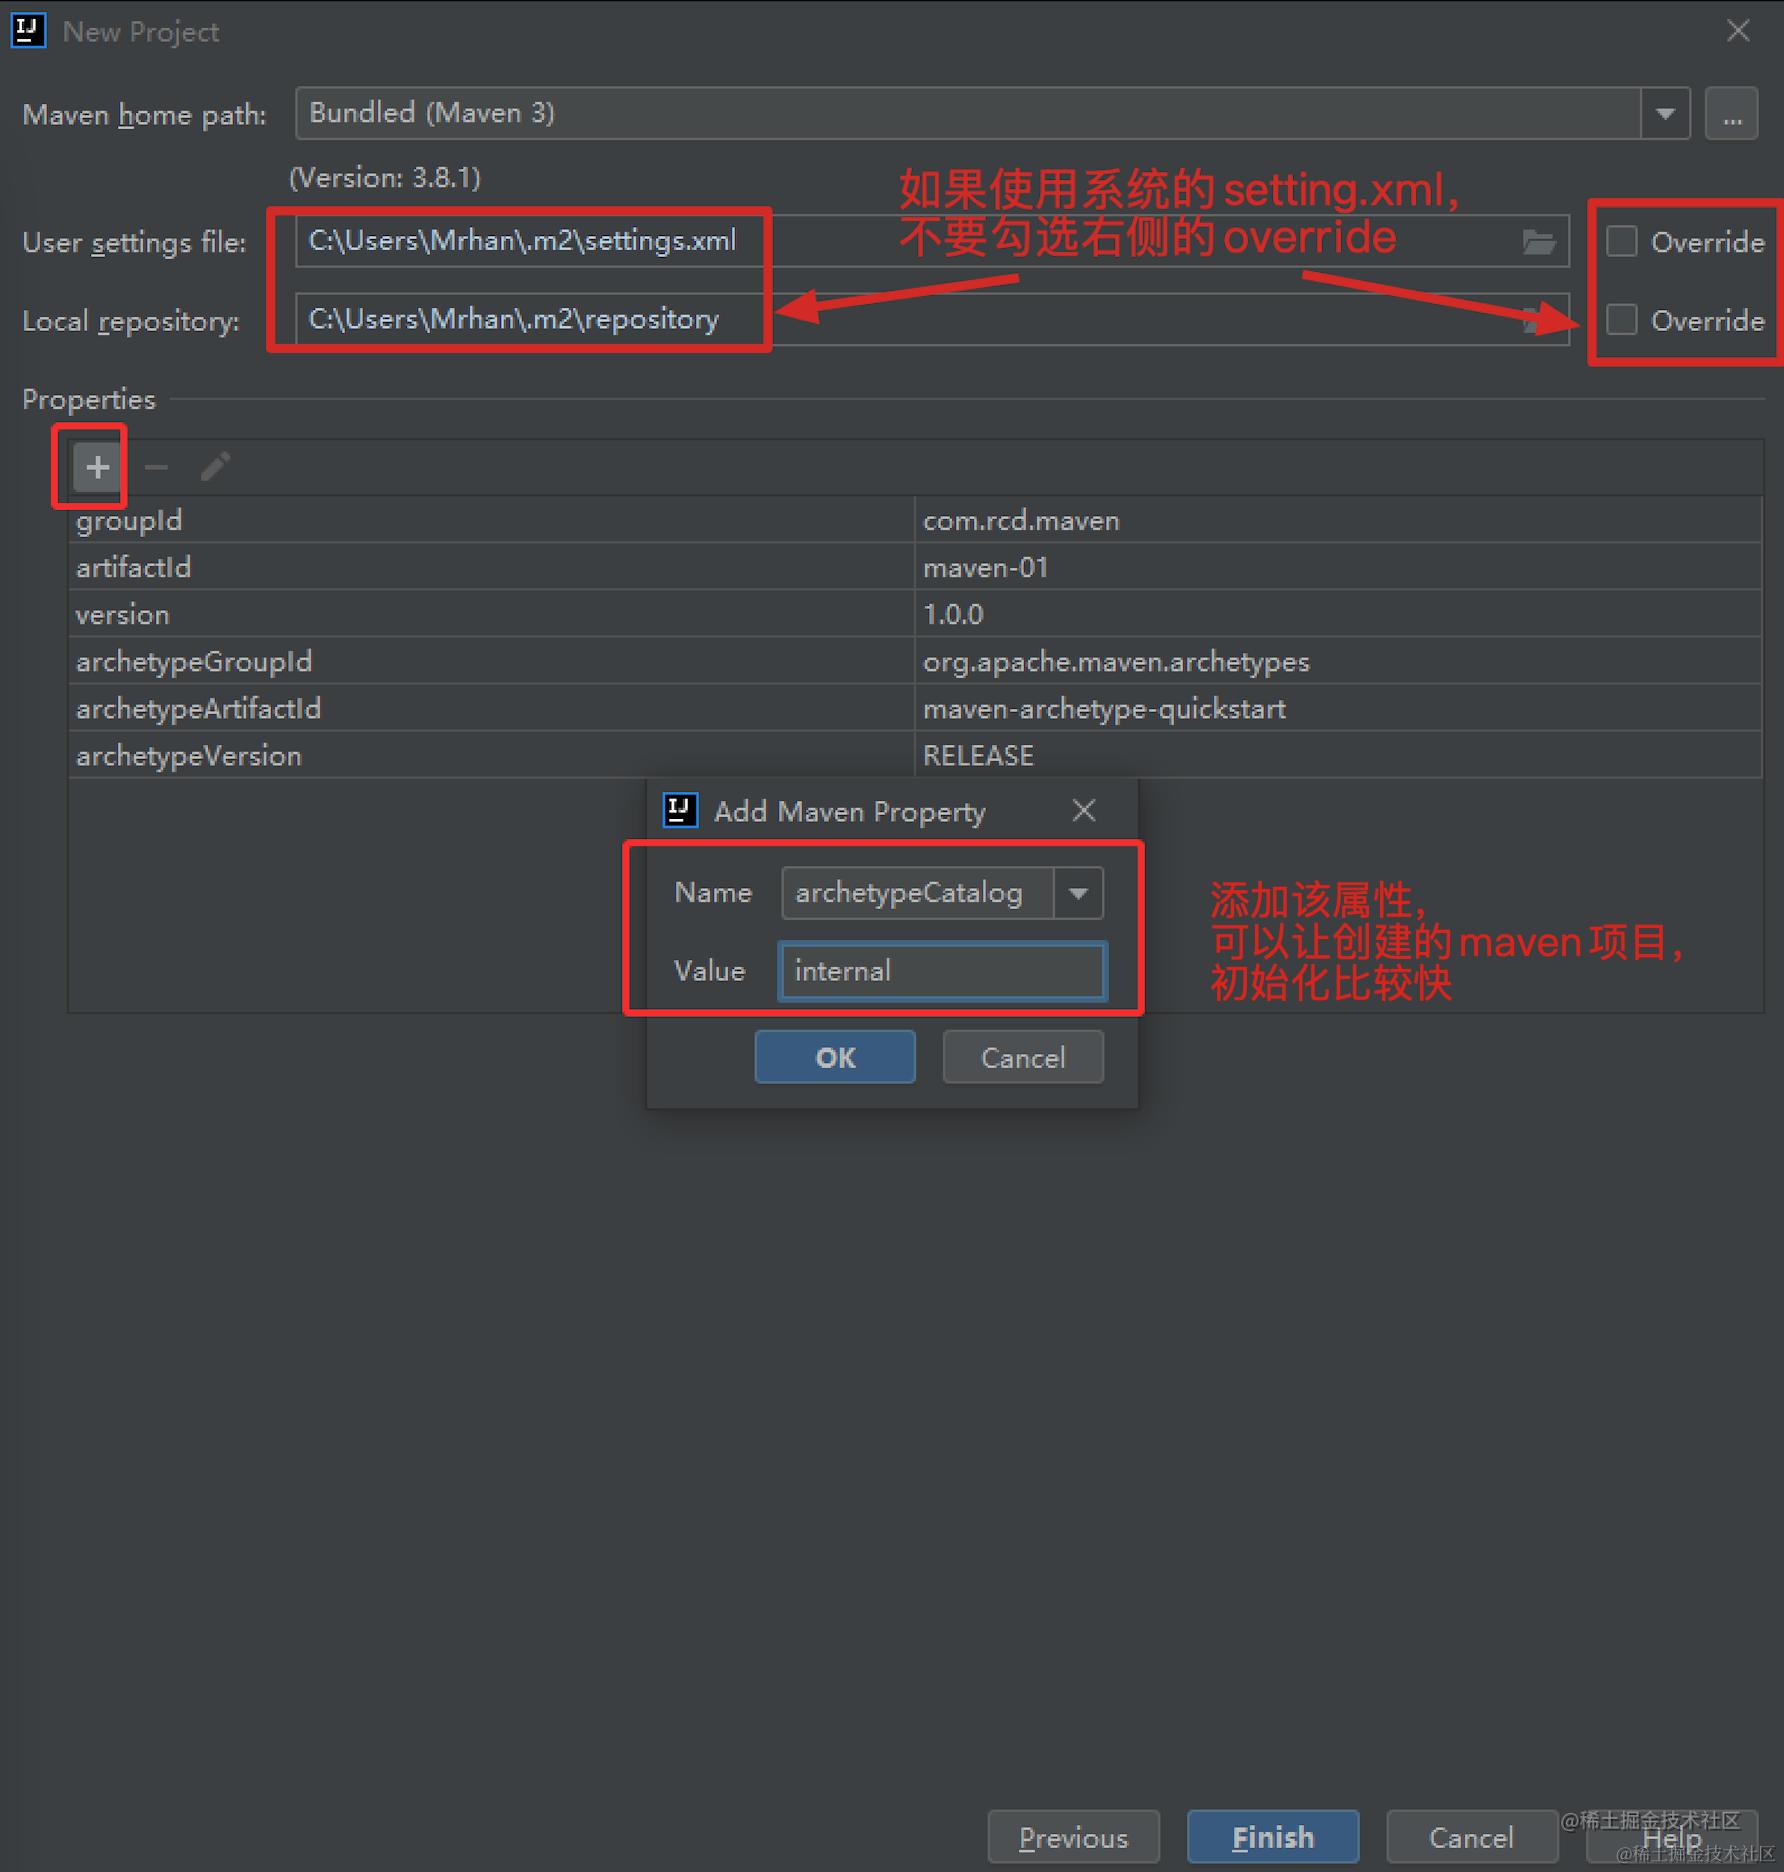Image resolution: width=1784 pixels, height=1872 pixels.
Task: Expand the Maven home path dropdown arrow
Action: coord(1665,113)
